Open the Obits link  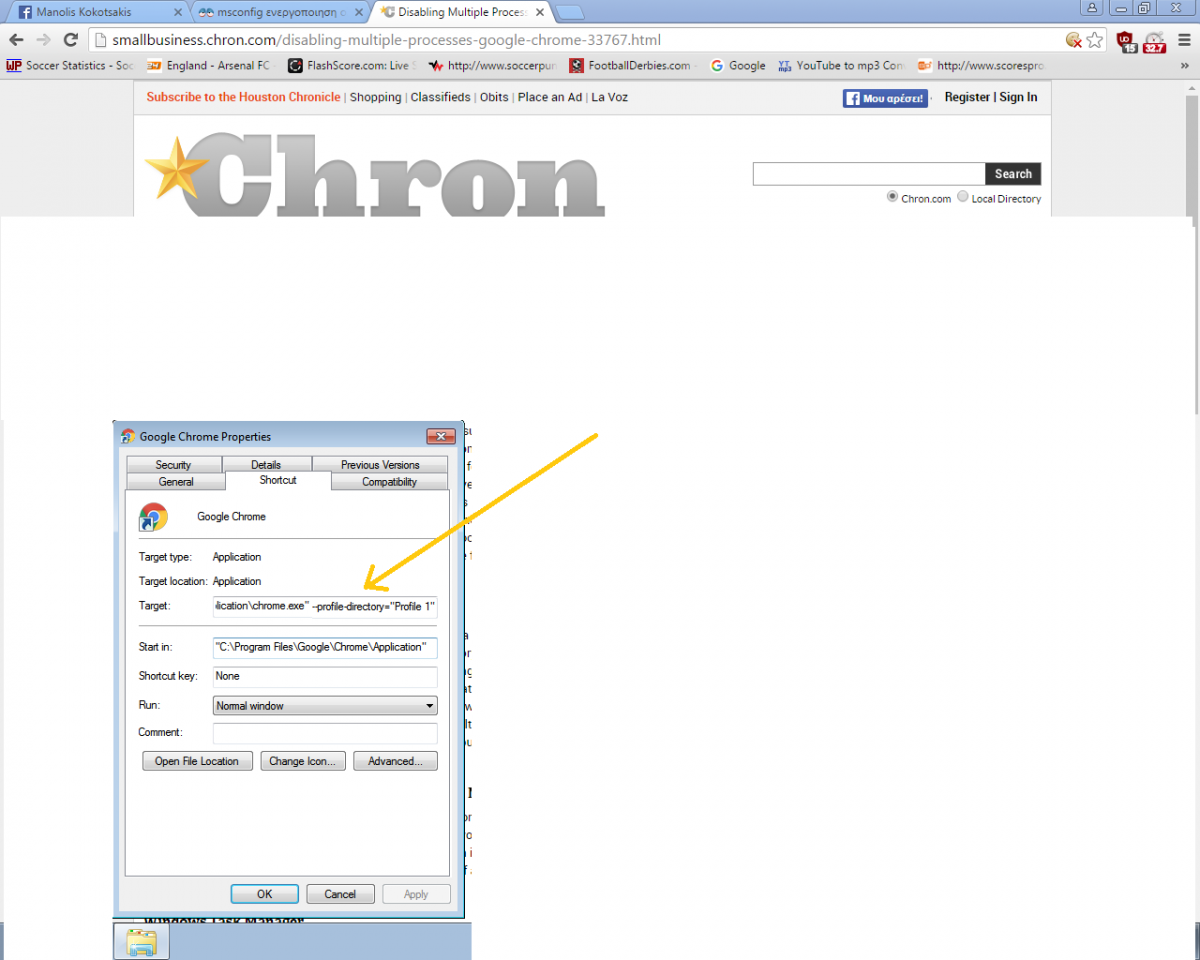point(494,97)
